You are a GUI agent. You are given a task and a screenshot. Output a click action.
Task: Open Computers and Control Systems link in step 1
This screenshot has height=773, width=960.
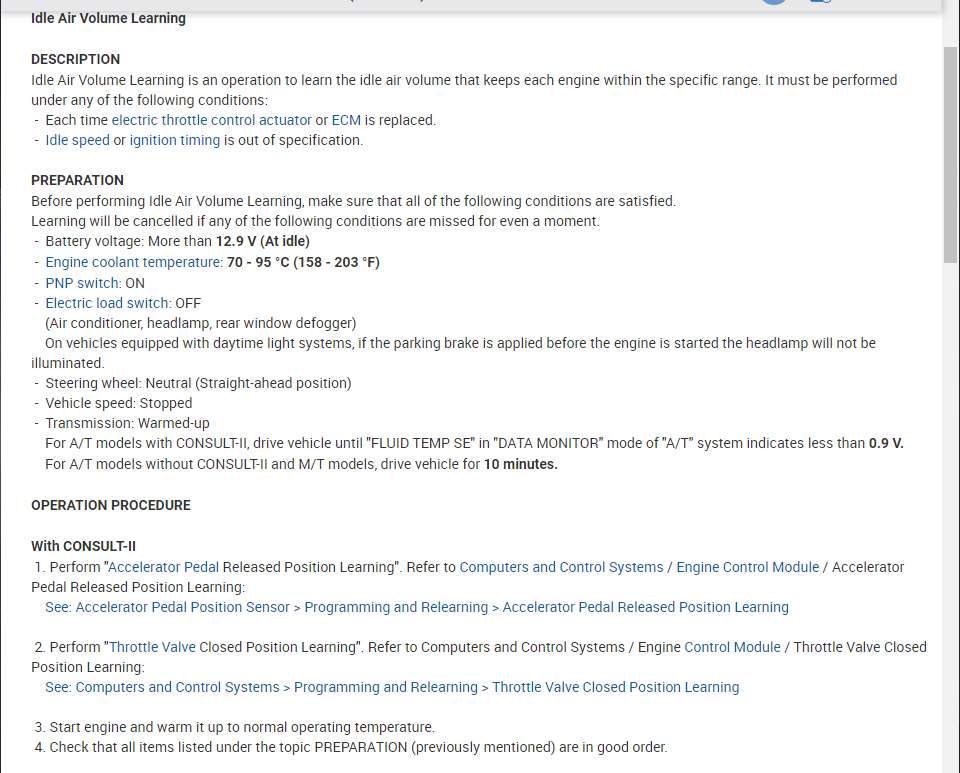coord(561,567)
